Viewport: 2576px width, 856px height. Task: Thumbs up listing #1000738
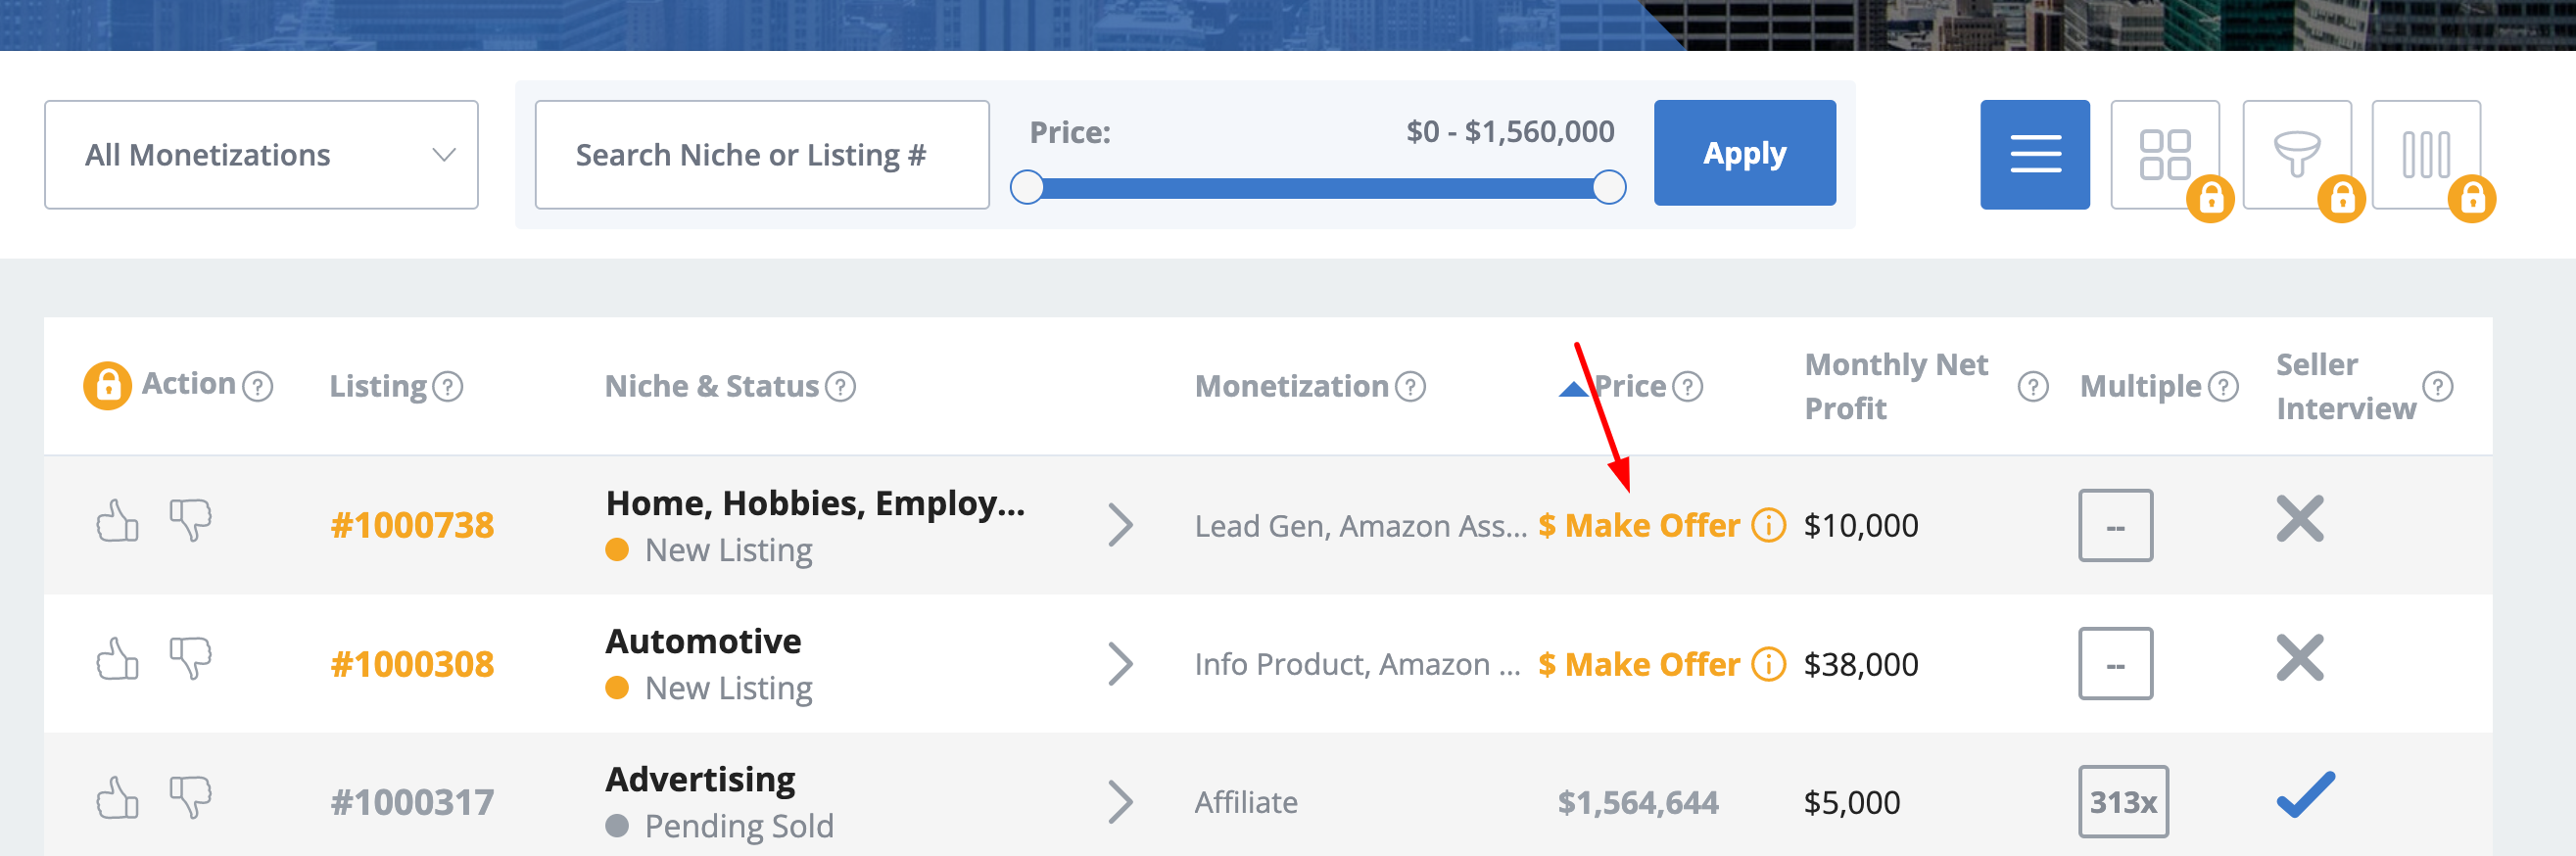point(117,521)
